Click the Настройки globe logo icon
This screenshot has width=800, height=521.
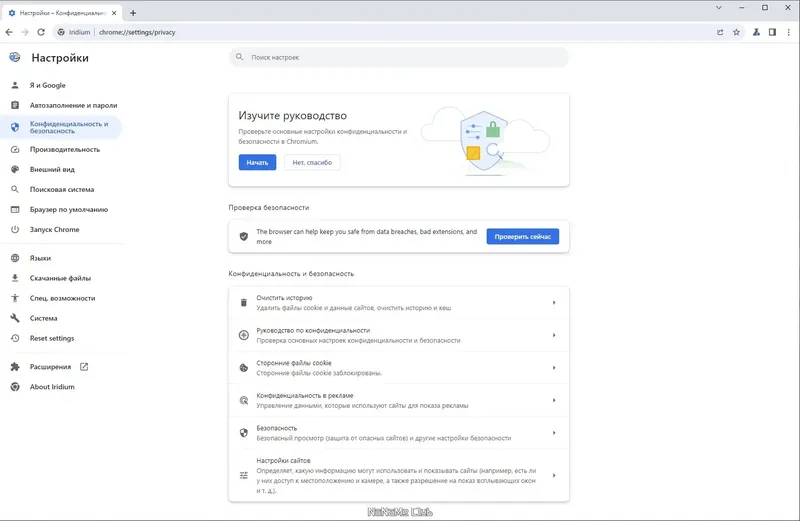15,57
